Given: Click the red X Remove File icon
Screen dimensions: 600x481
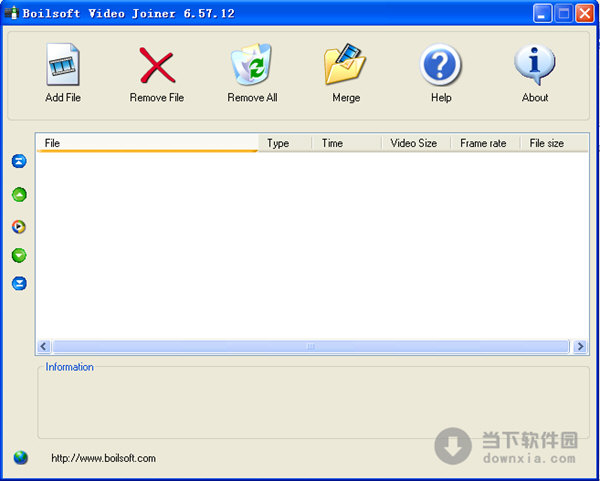Looking at the screenshot, I should pyautogui.click(x=157, y=65).
